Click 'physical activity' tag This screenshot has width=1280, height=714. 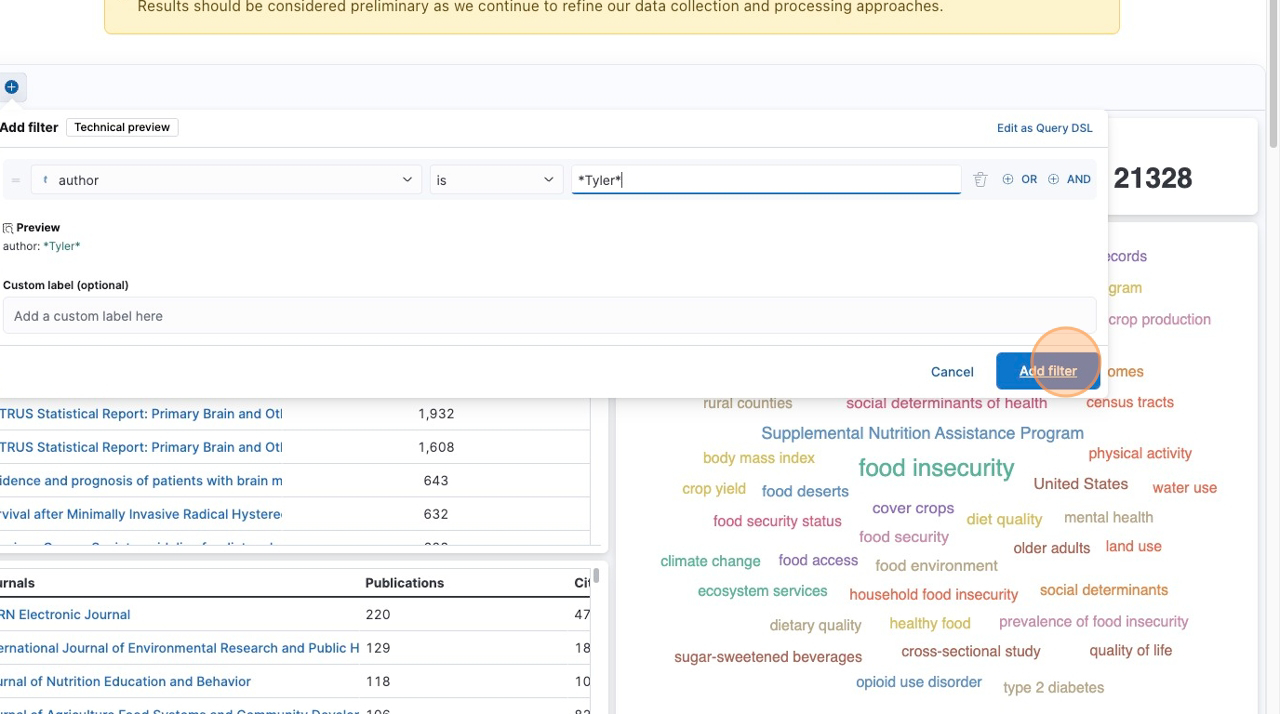point(1140,453)
